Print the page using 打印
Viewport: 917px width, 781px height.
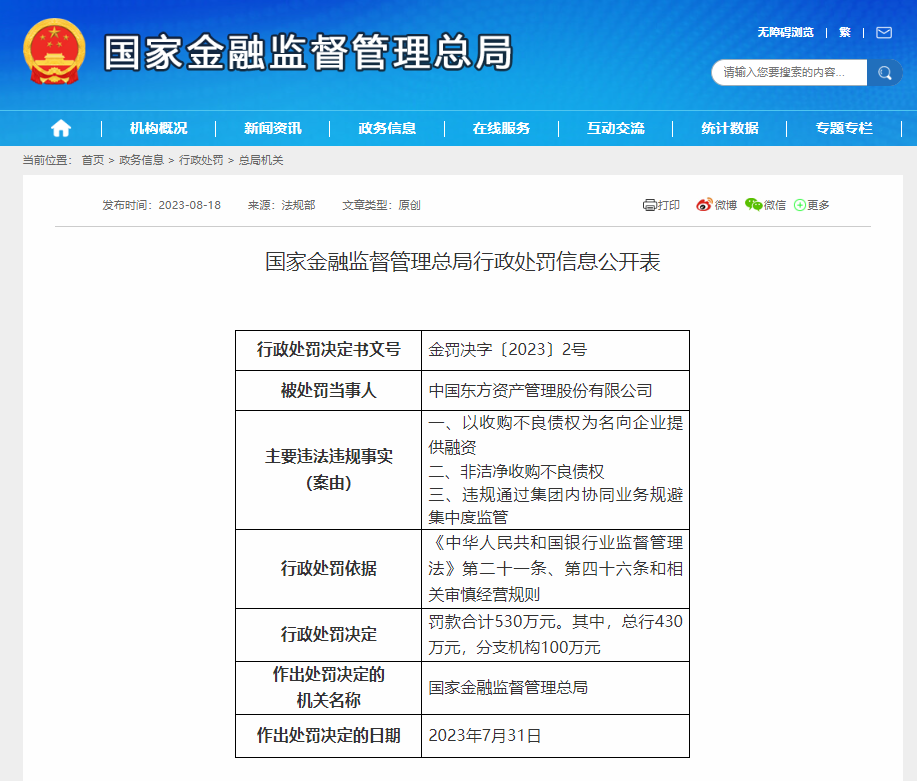pos(661,205)
